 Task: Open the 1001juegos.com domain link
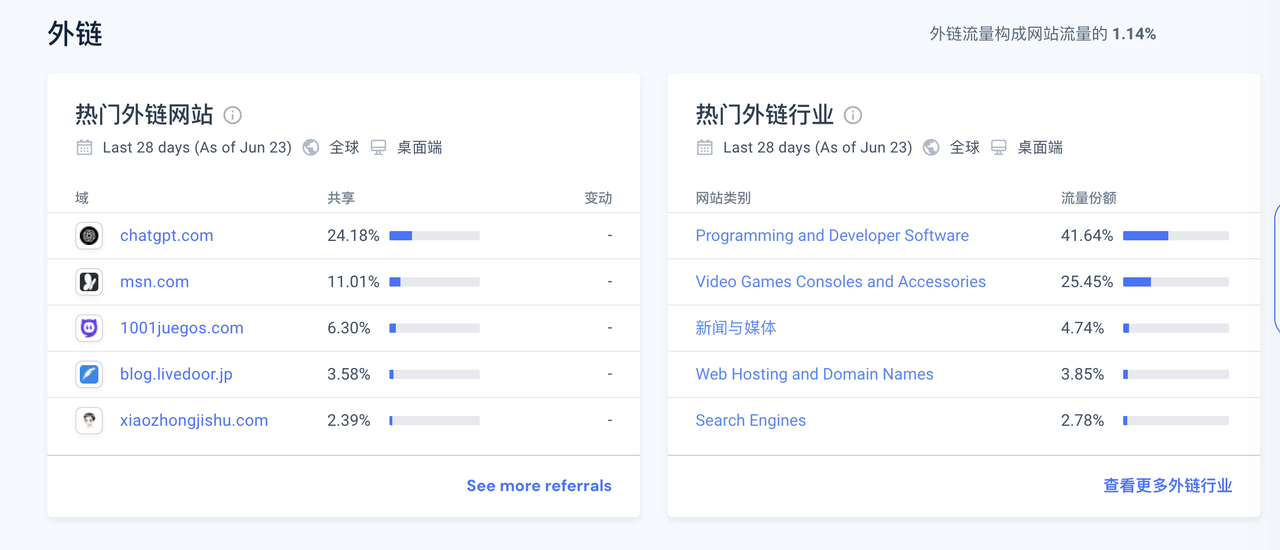(181, 328)
